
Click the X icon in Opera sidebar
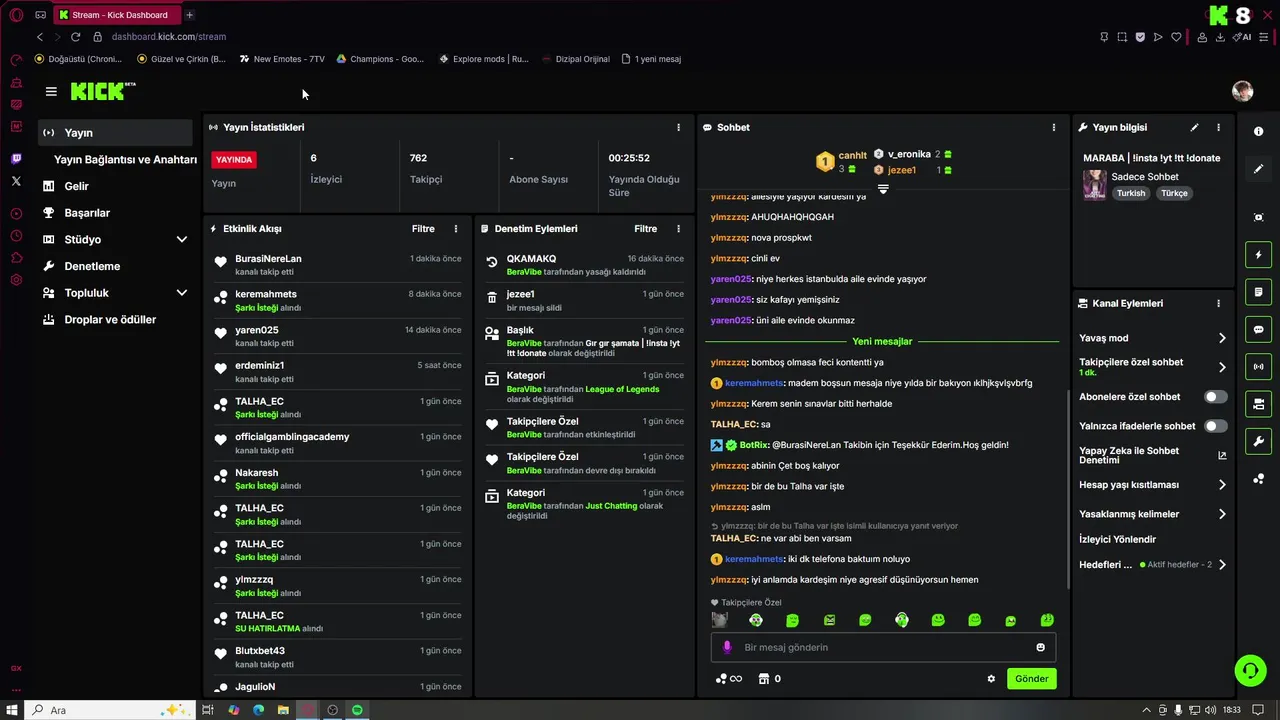pos(16,181)
